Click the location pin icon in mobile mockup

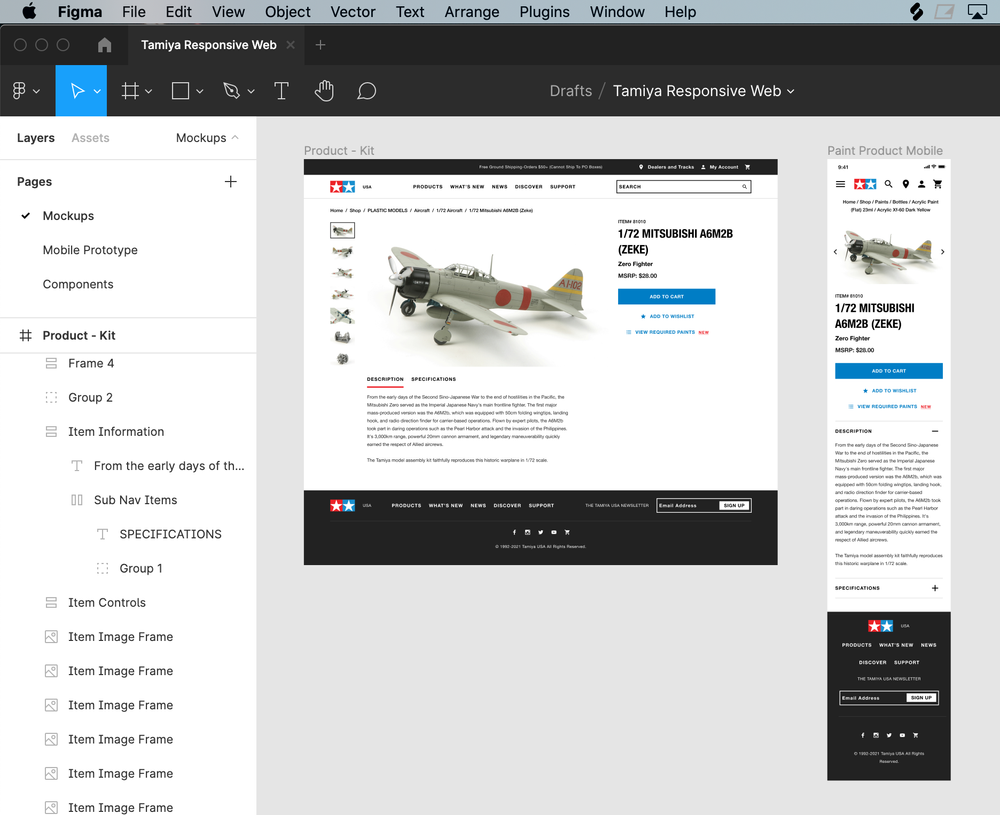[x=906, y=184]
